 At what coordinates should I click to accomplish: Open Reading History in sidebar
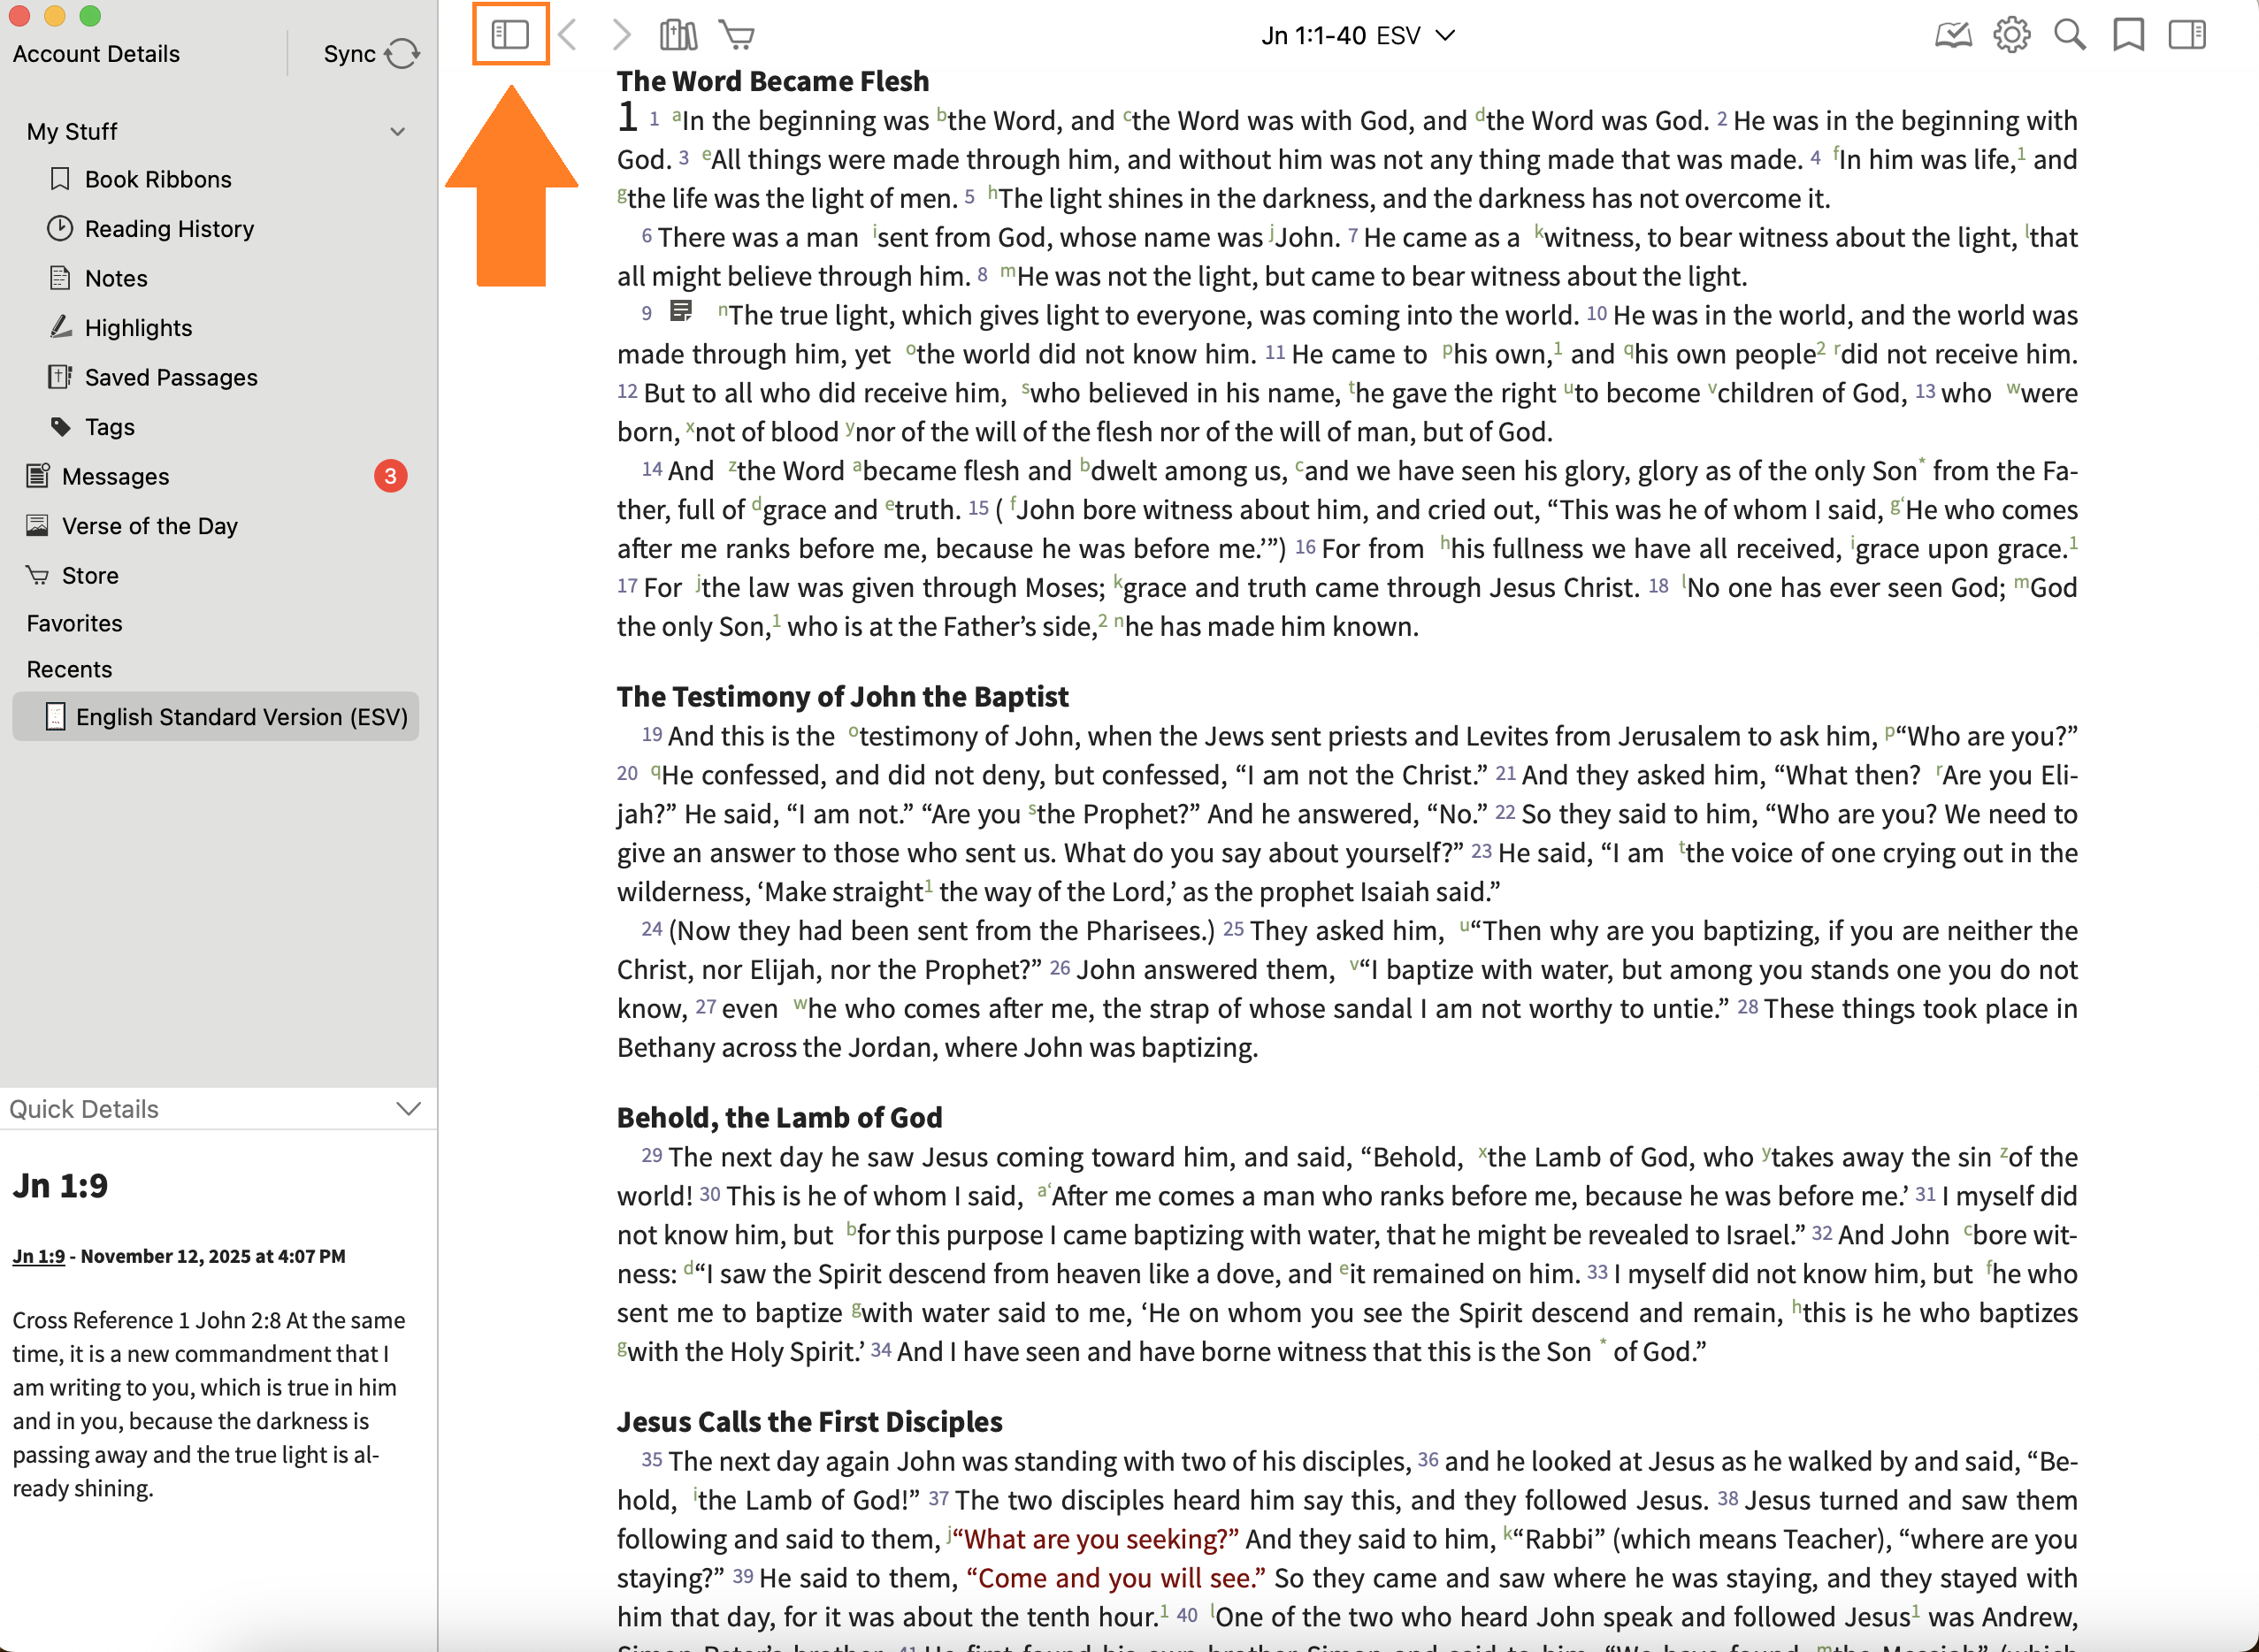(168, 229)
